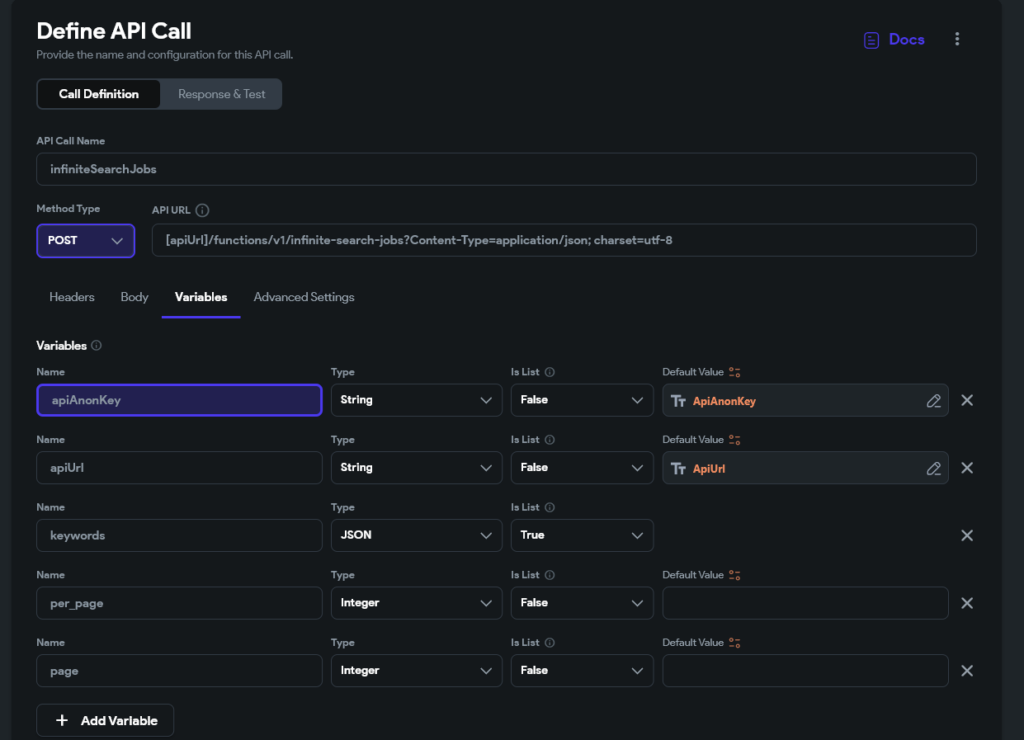Click the edit pencil for ApiUrl default value

[x=933, y=468]
